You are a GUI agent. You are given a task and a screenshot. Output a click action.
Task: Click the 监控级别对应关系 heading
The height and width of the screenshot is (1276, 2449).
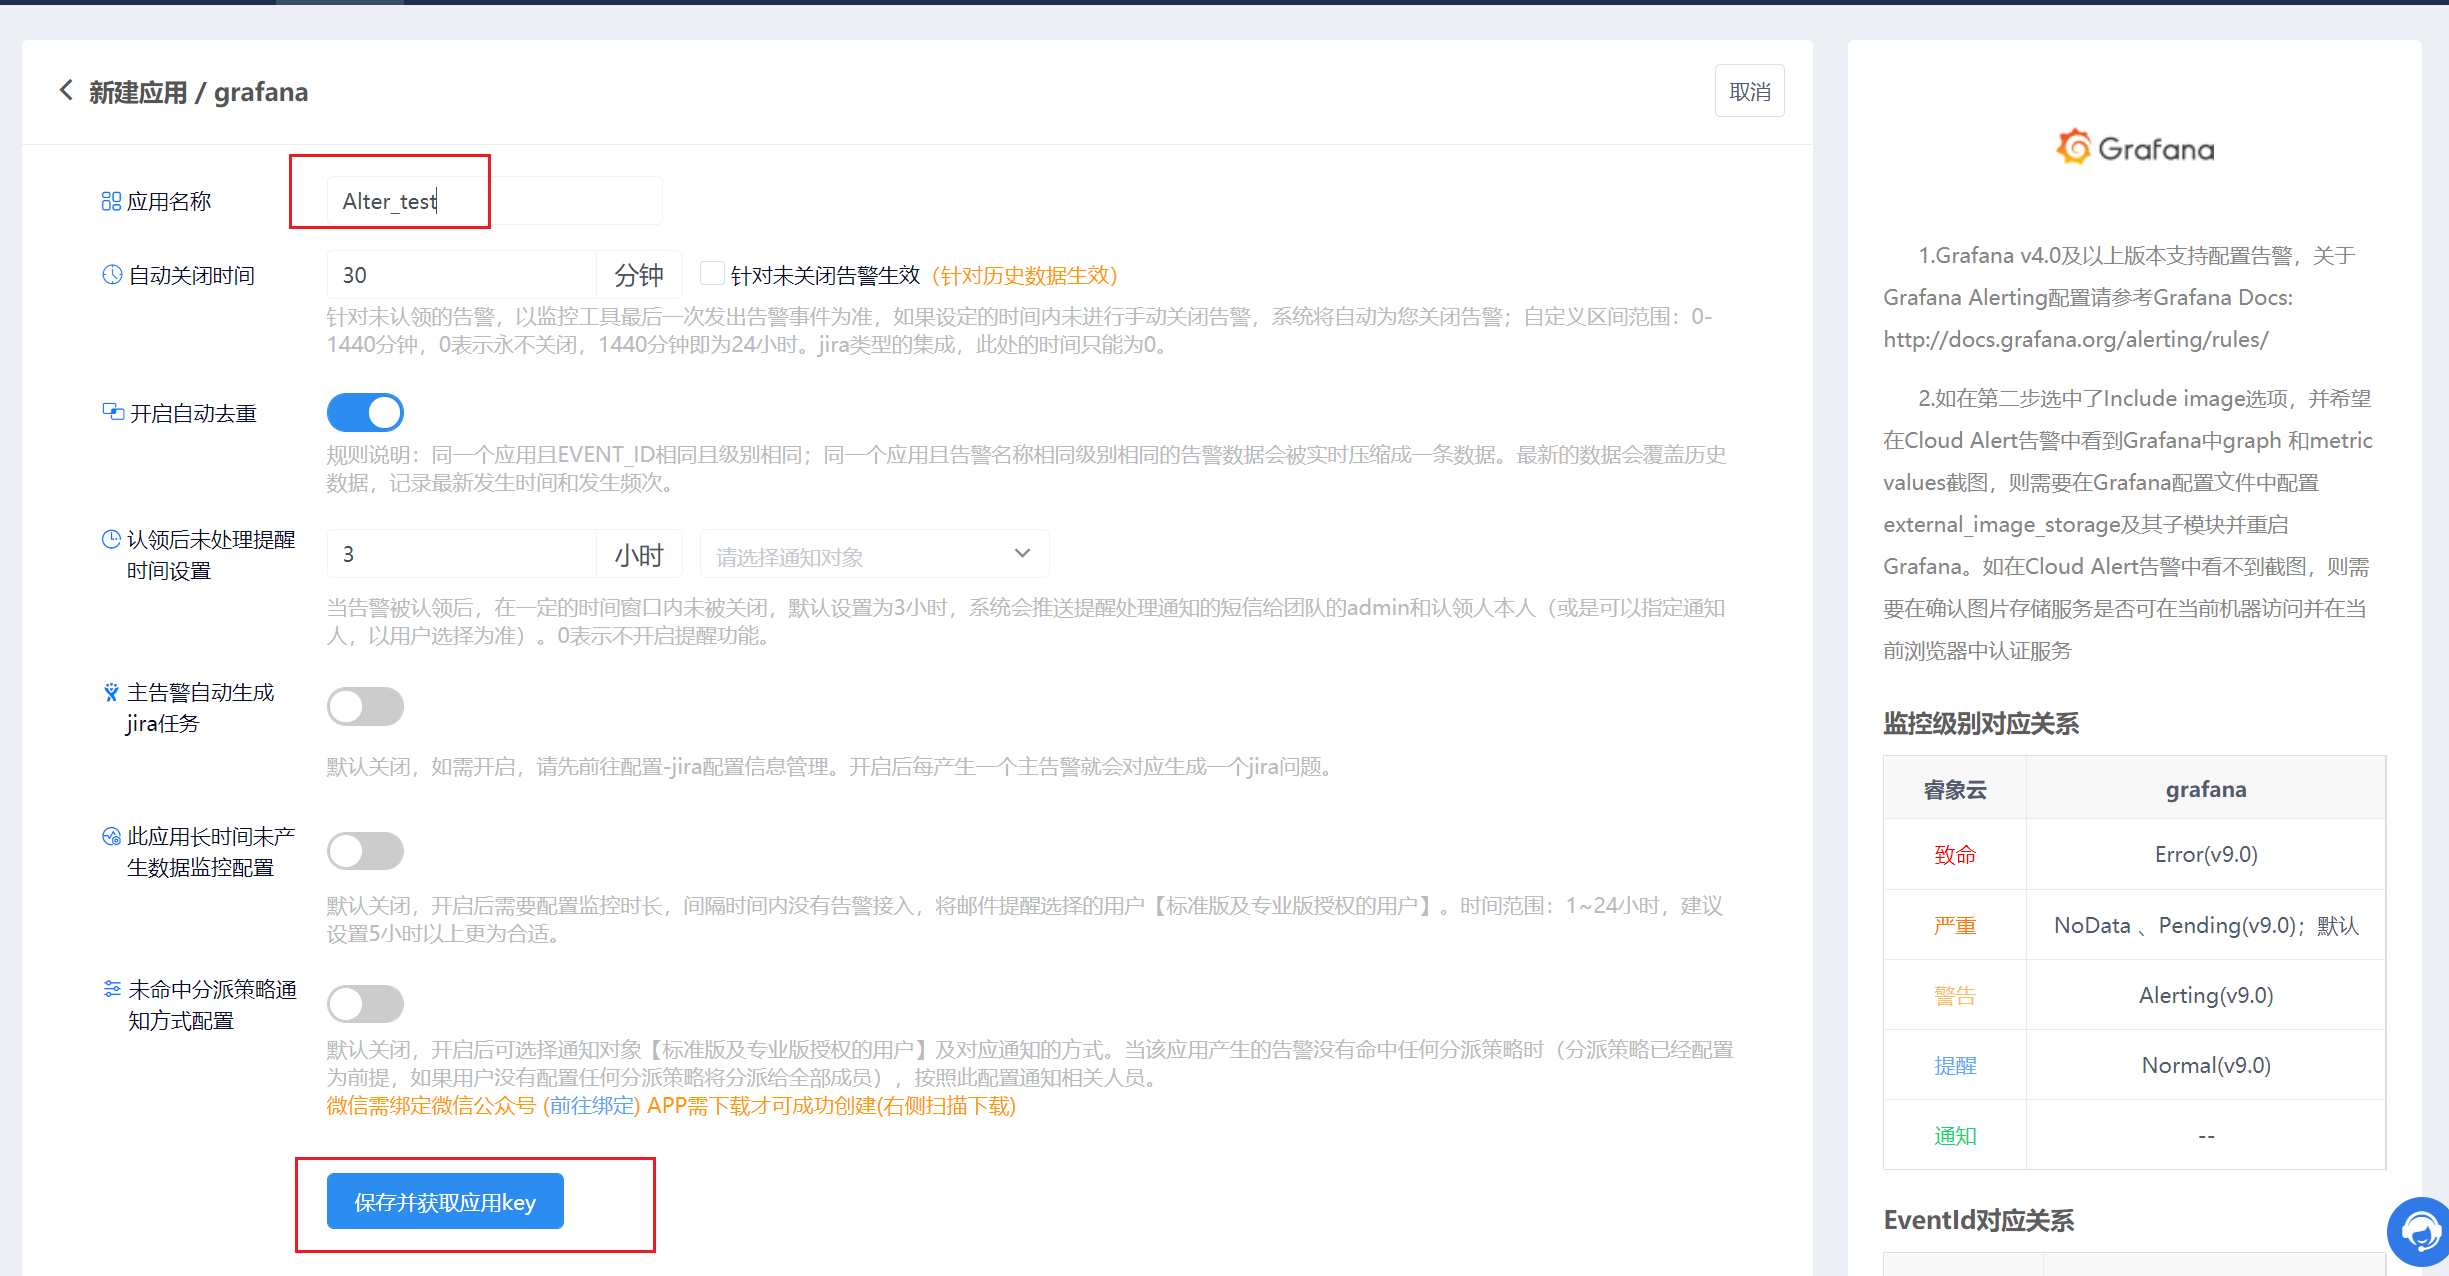(x=1981, y=723)
